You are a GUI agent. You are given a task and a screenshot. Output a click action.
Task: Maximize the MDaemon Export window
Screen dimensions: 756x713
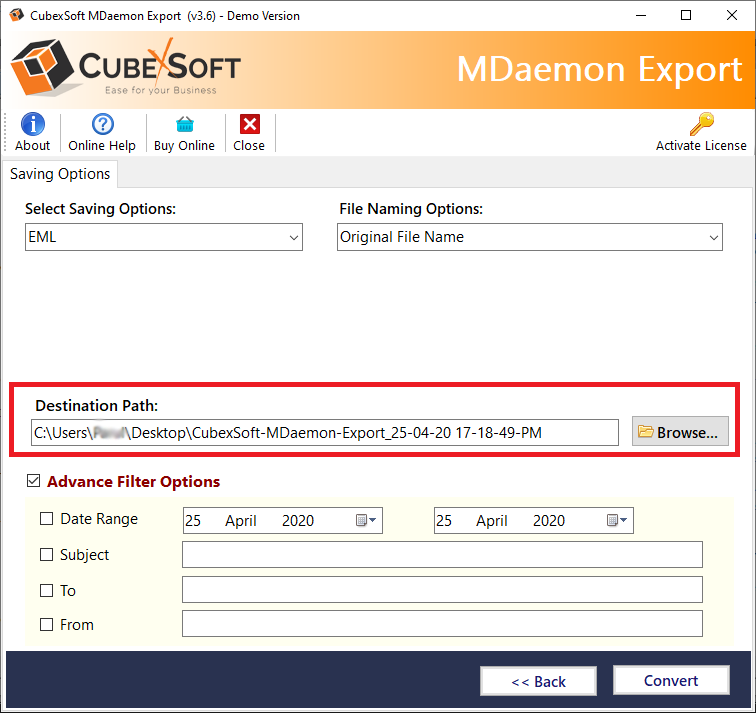(x=686, y=15)
